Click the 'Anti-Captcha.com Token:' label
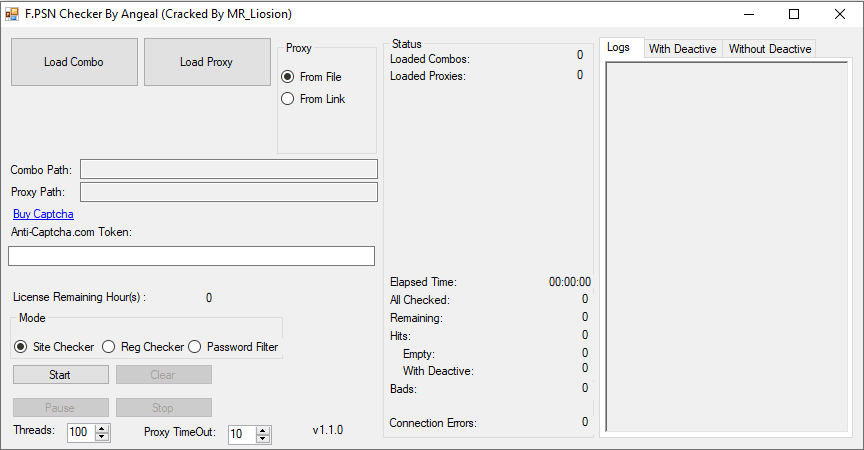This screenshot has width=864, height=450. coord(72,232)
